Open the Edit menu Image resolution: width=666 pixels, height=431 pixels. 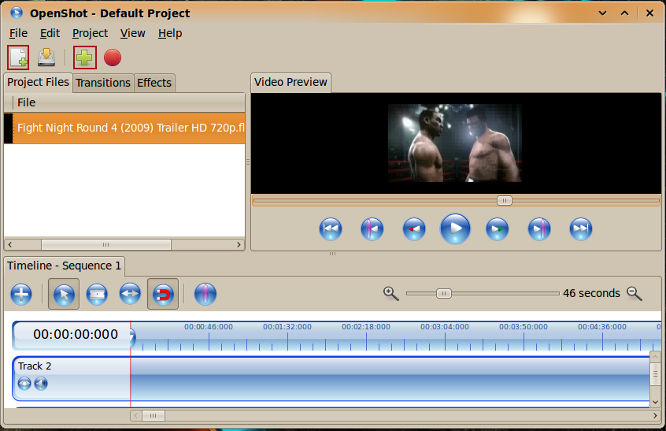click(50, 33)
